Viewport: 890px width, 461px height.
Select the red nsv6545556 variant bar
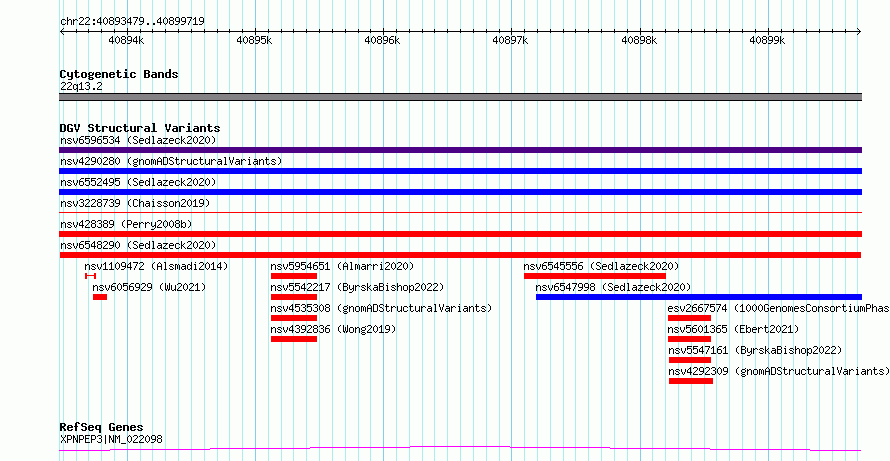595,276
